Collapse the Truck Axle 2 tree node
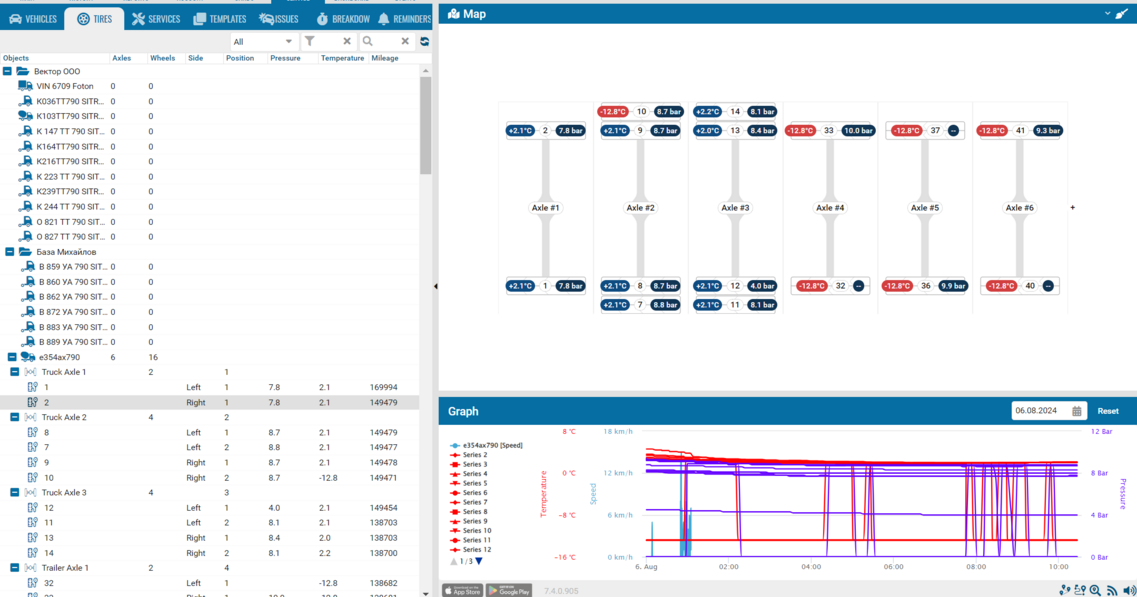Image resolution: width=1137 pixels, height=597 pixels. coord(15,417)
